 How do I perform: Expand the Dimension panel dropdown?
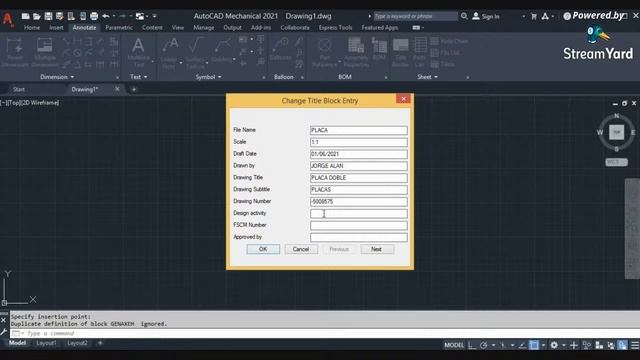pos(57,77)
